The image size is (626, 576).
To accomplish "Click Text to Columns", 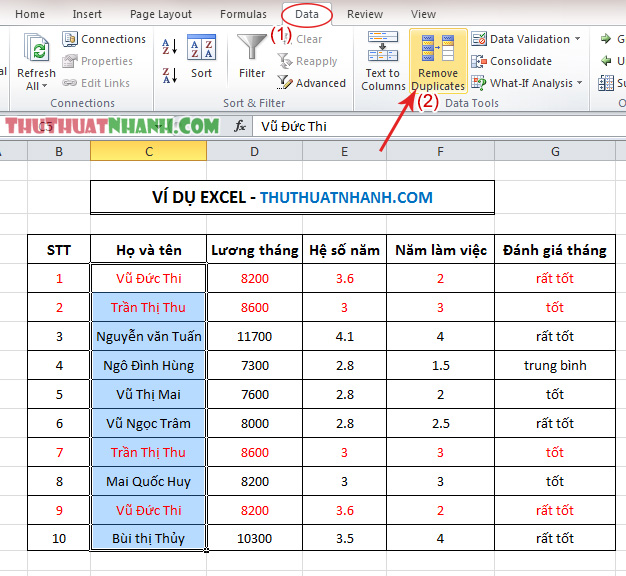I will point(383,61).
